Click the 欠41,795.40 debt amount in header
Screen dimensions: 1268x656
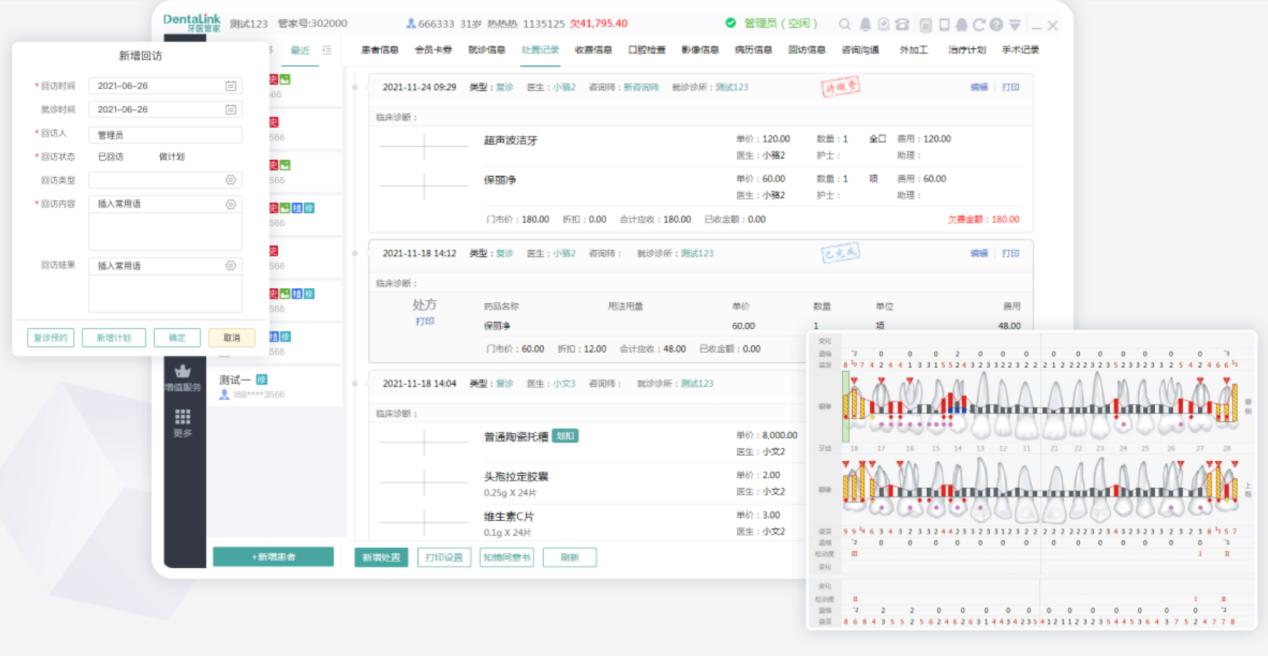(x=599, y=24)
